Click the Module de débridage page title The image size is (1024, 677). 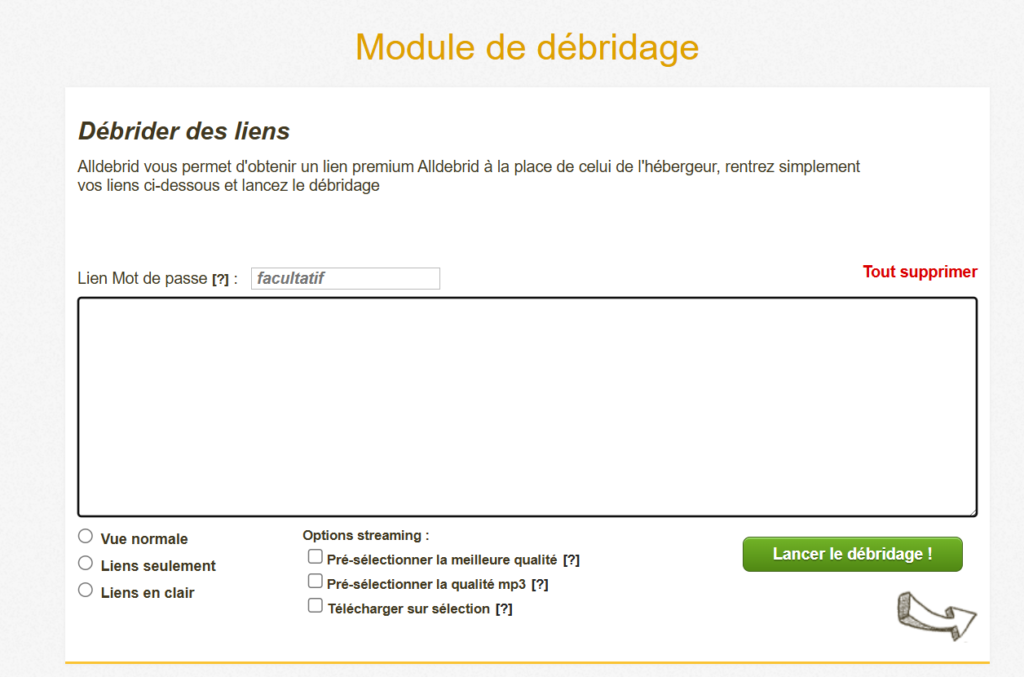click(x=527, y=47)
